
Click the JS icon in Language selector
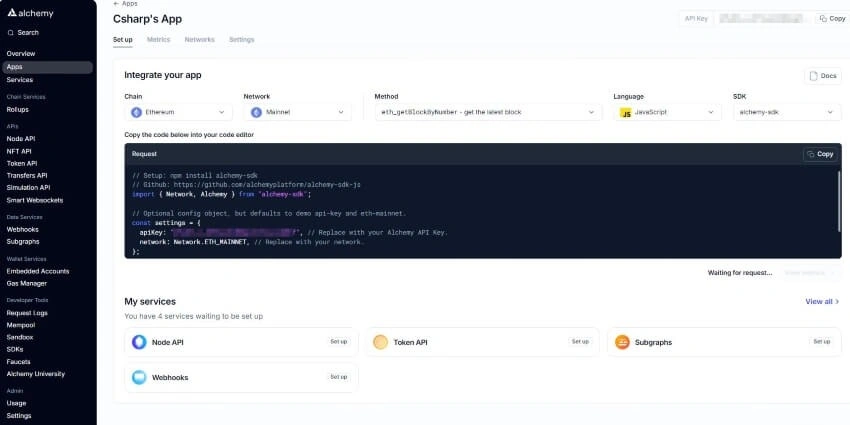tap(626, 113)
